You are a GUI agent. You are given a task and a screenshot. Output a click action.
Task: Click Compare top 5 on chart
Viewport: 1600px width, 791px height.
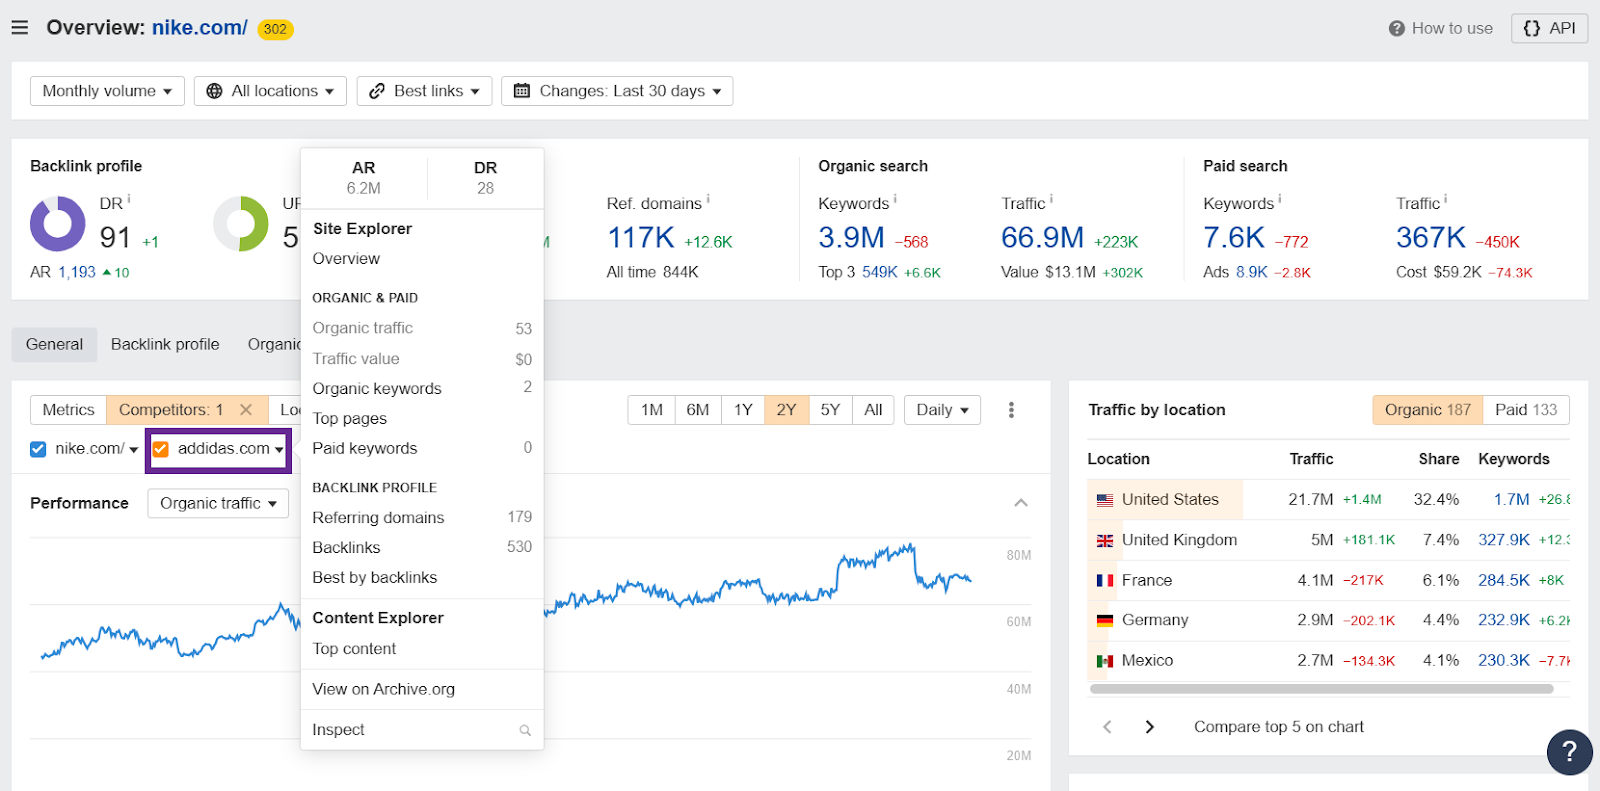pos(1278,727)
